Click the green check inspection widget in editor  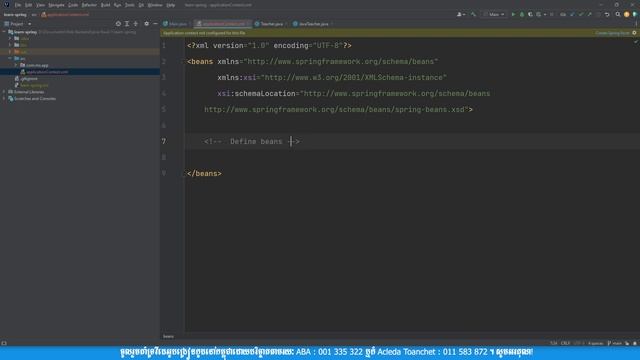pyautogui.click(x=636, y=42)
